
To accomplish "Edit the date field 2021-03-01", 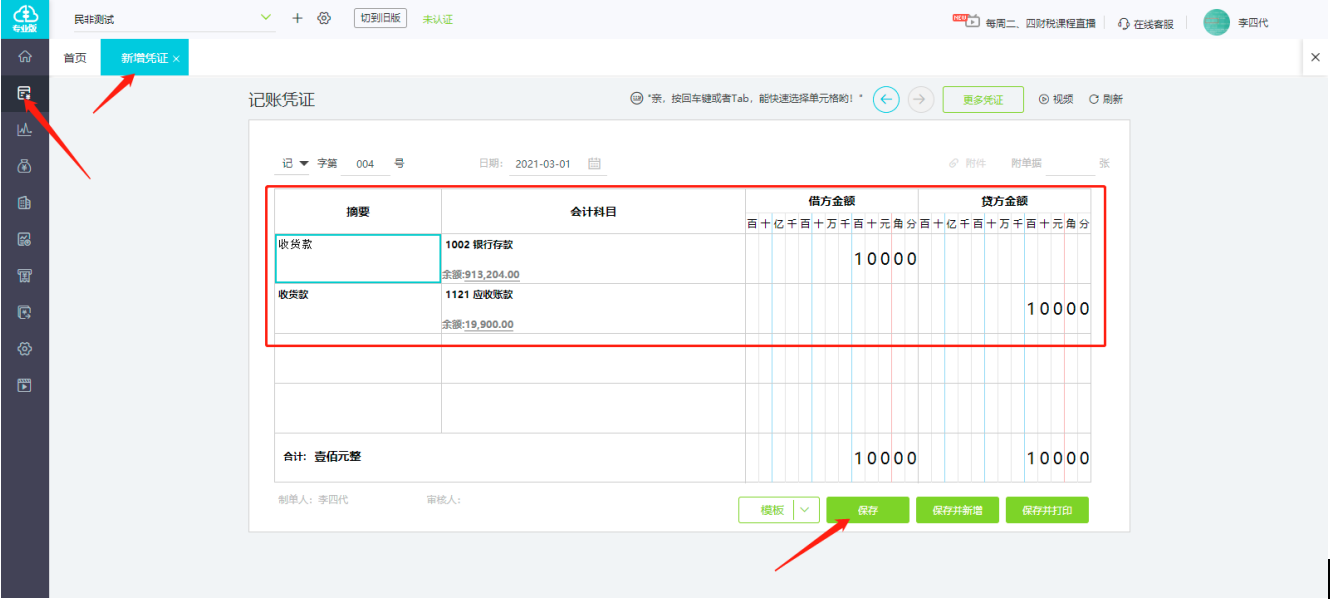I will (544, 164).
